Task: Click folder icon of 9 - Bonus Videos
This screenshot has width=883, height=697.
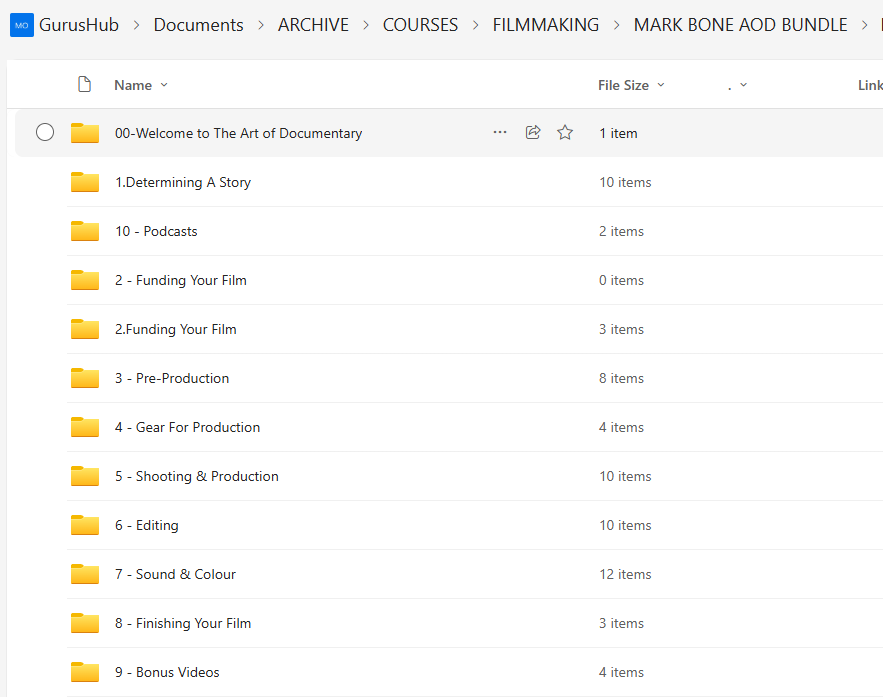Action: coord(85,672)
